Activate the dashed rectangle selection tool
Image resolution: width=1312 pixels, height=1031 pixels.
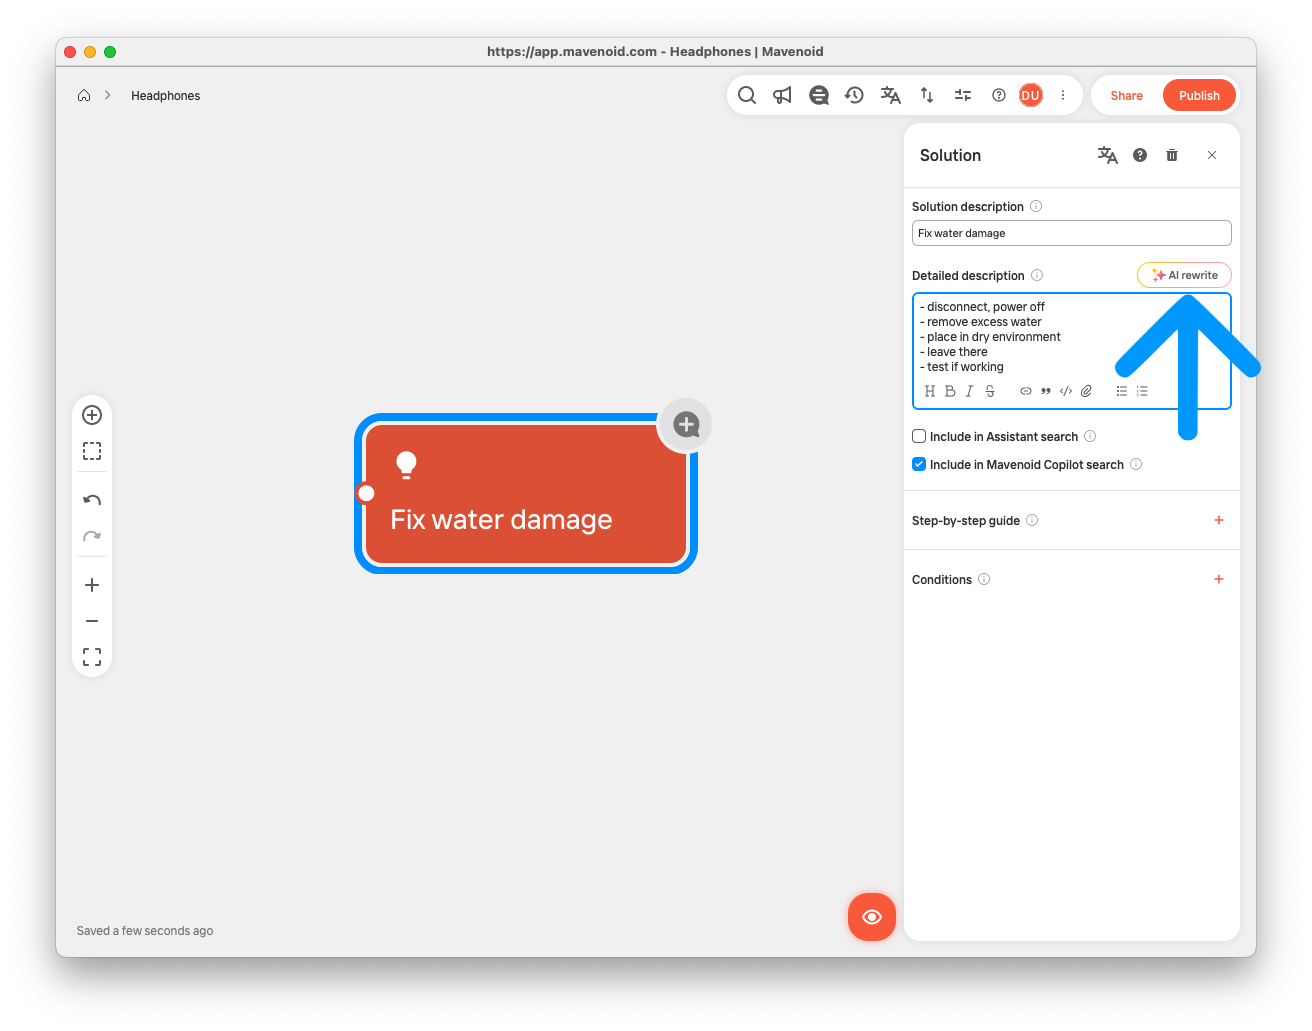92,451
